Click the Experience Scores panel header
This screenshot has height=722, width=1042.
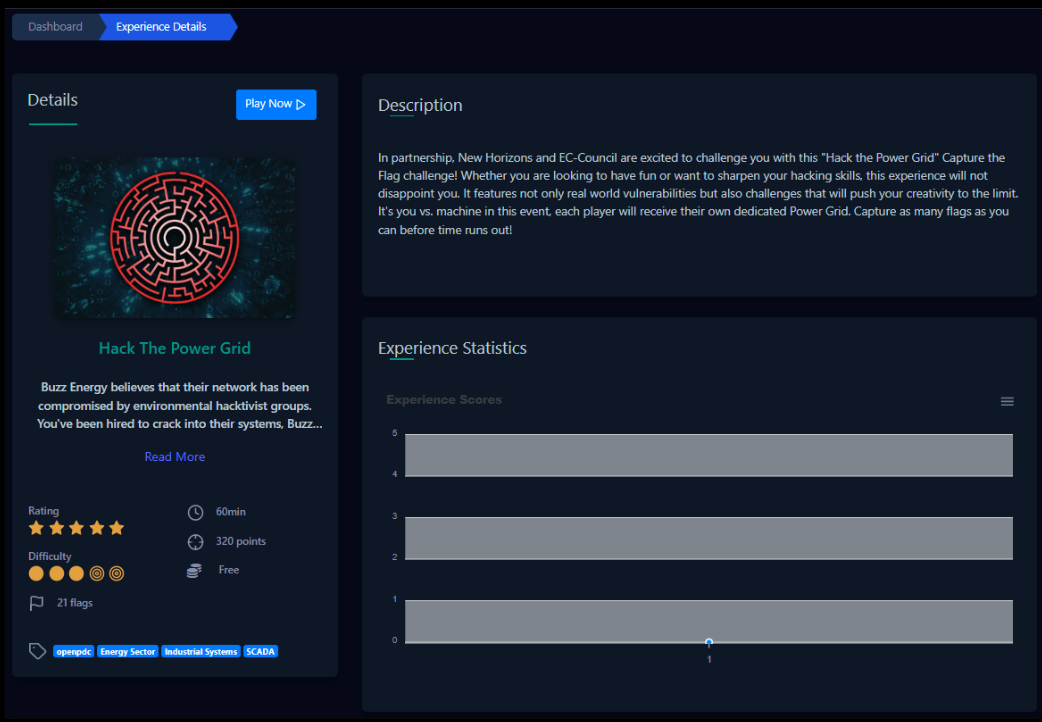point(444,399)
